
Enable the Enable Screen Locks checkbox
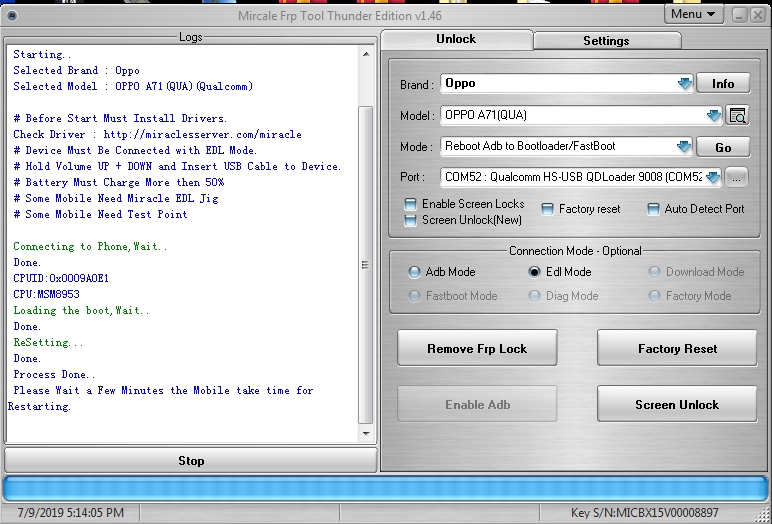click(410, 204)
